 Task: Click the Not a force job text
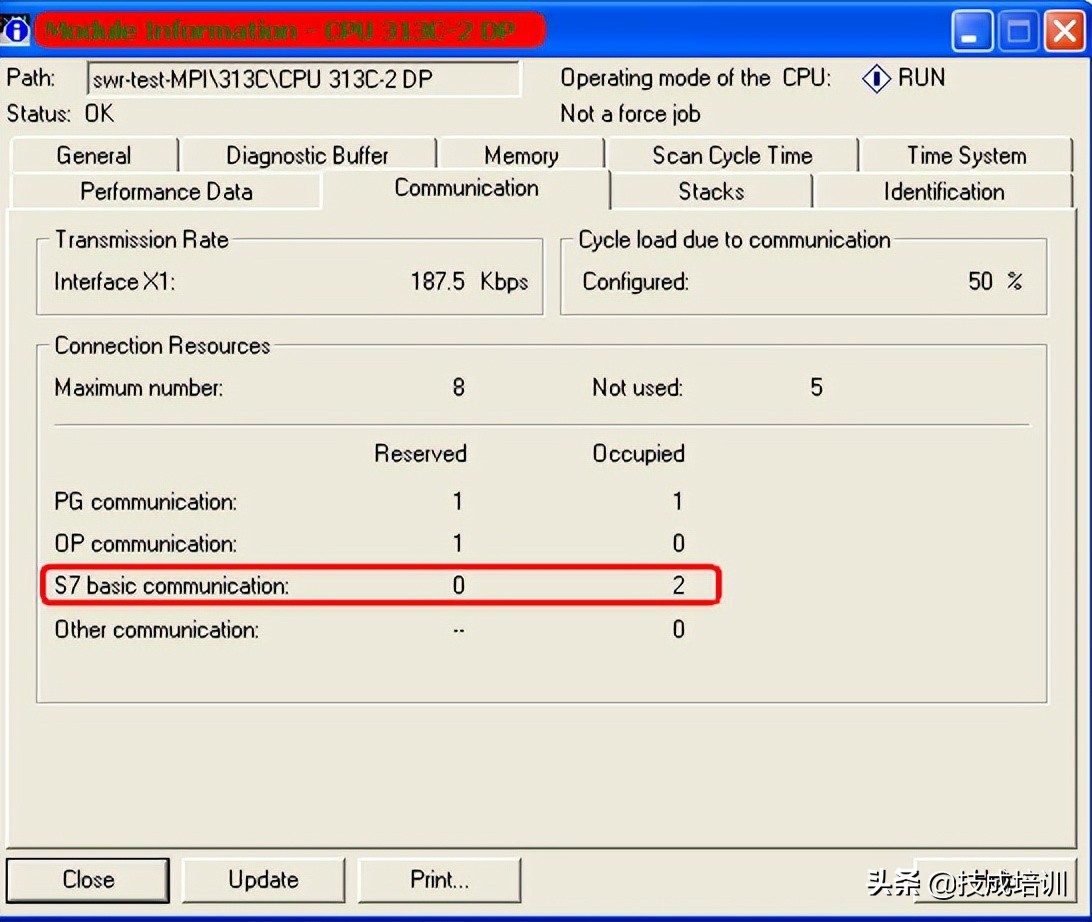(630, 114)
